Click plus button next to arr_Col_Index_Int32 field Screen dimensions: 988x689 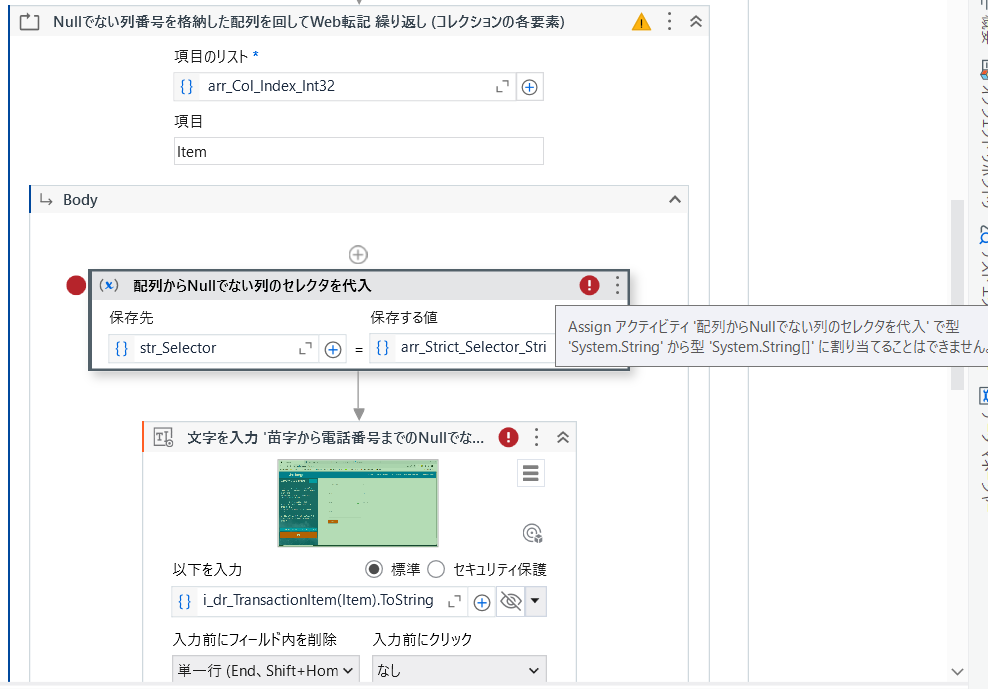(529, 87)
